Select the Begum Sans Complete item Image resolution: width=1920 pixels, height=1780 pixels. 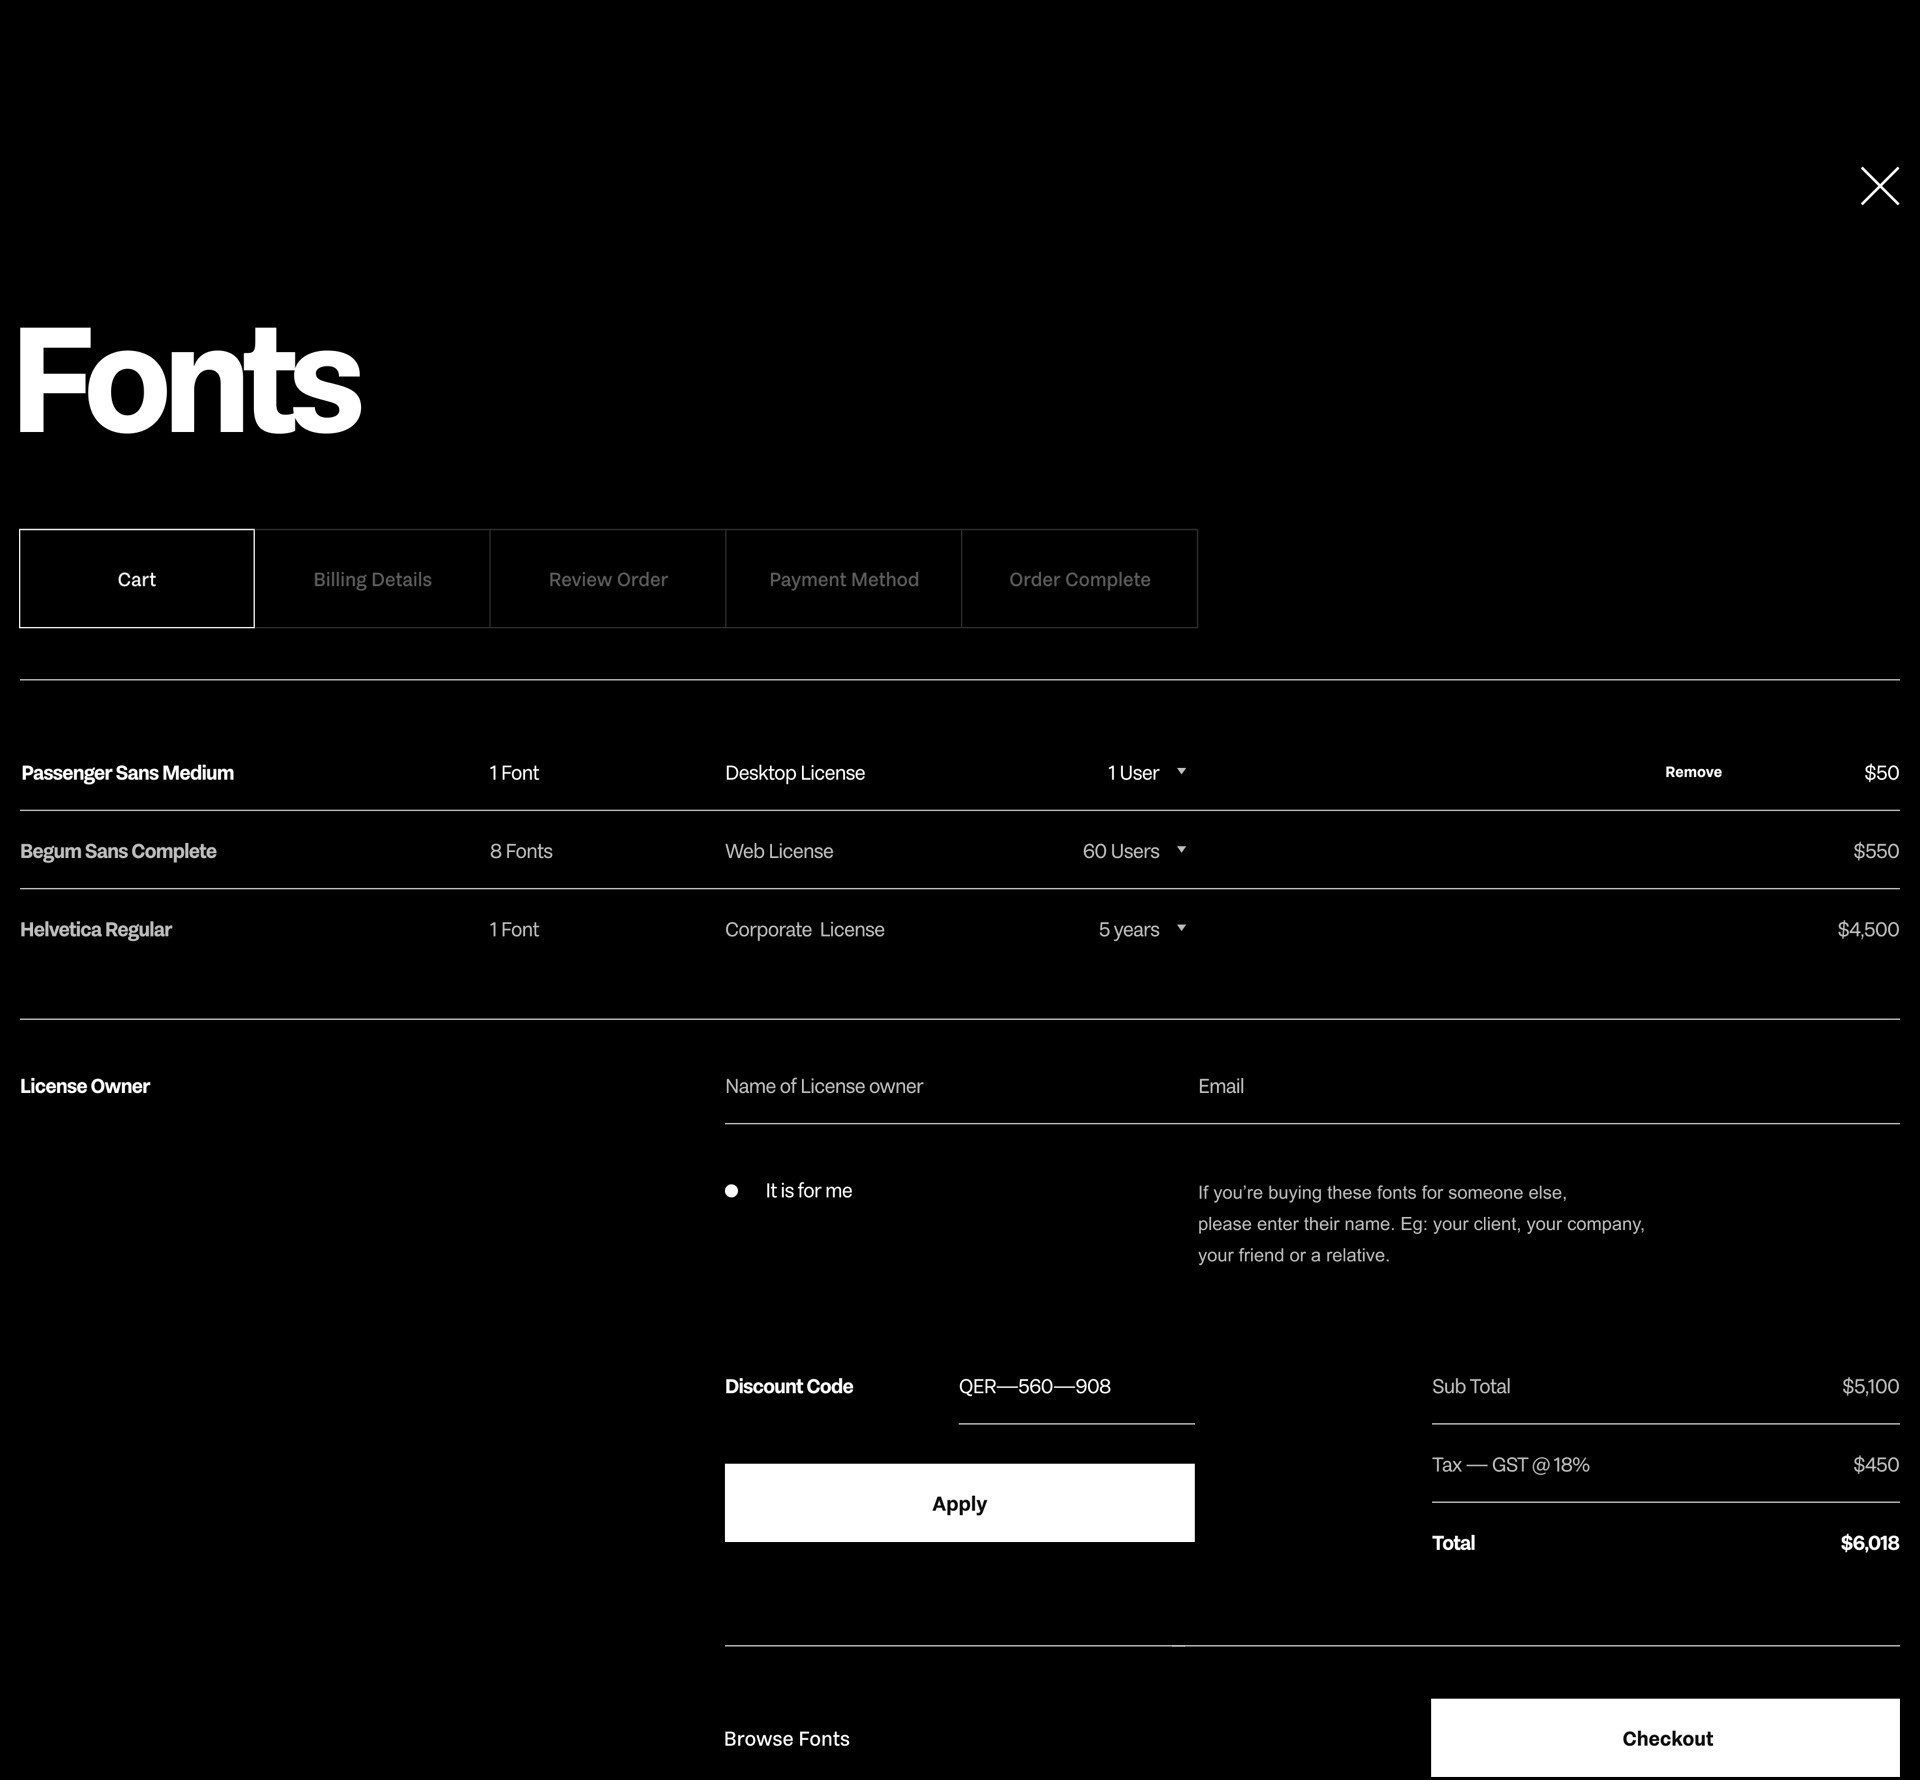coord(118,851)
